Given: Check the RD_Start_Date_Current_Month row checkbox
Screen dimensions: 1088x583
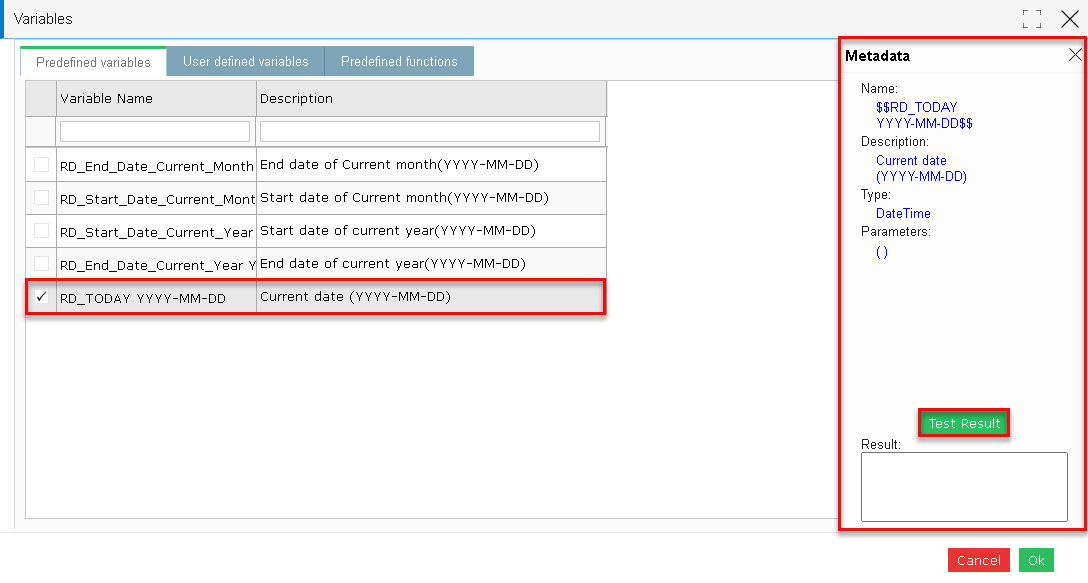Looking at the screenshot, I should pos(42,198).
